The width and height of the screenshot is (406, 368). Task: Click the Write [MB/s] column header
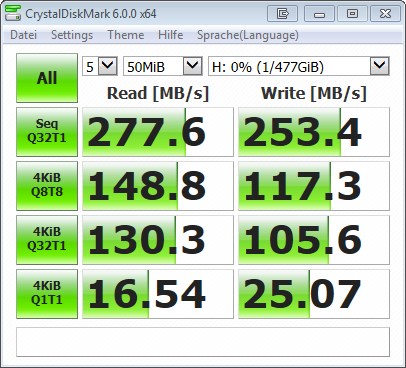click(314, 93)
